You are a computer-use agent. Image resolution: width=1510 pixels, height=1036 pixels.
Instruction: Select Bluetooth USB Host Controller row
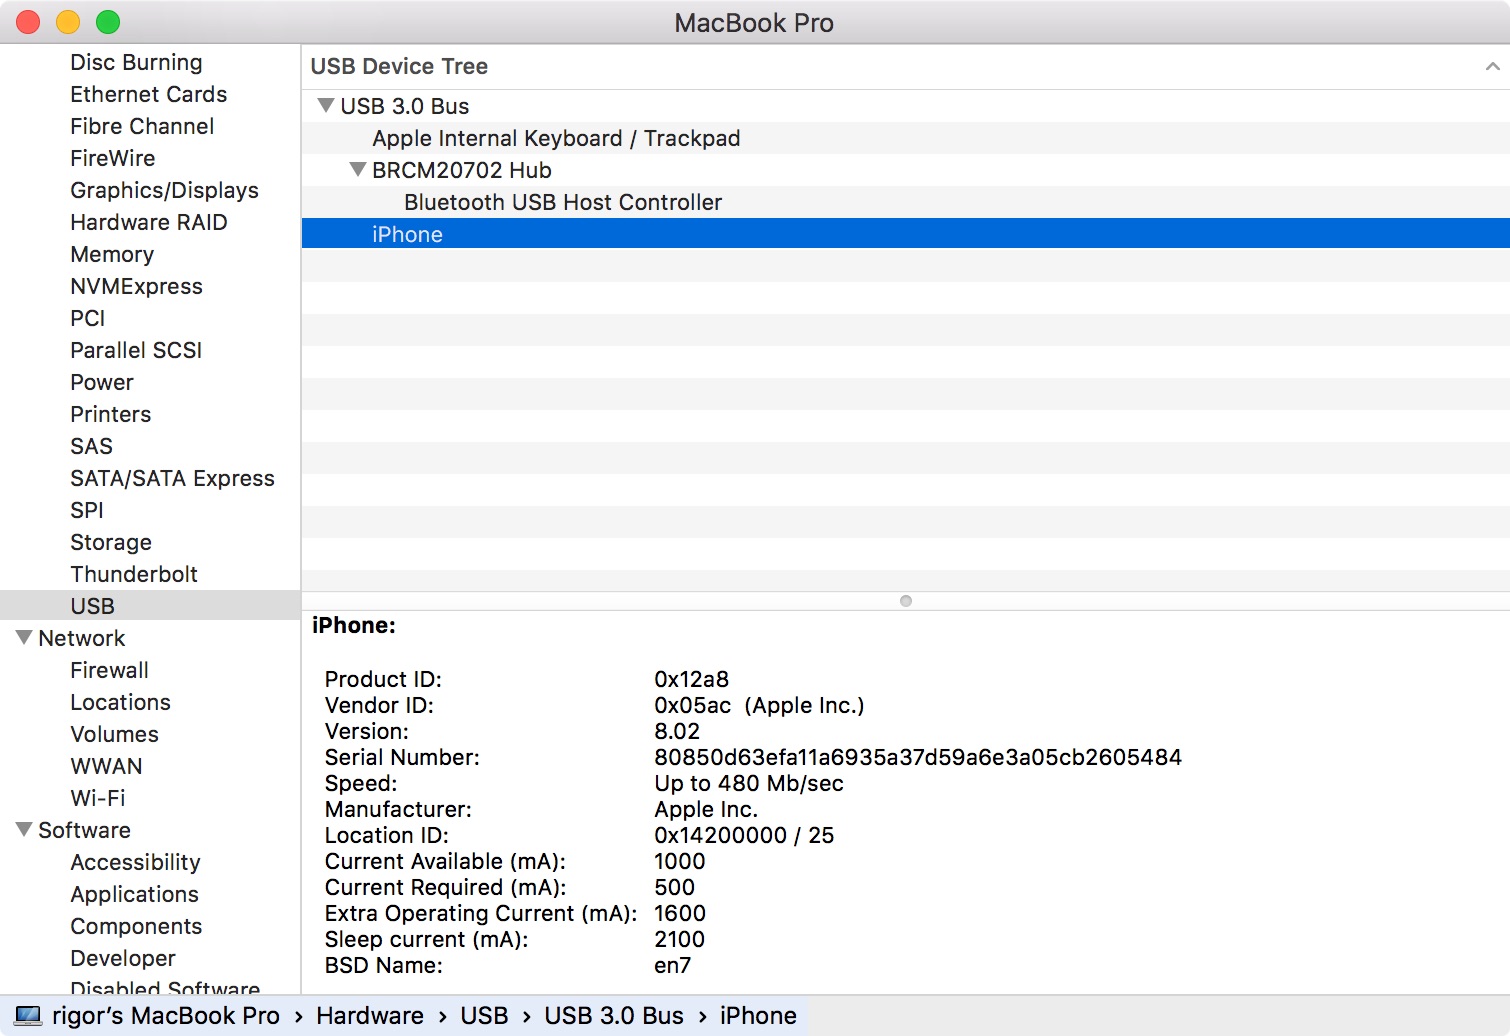coord(906,202)
